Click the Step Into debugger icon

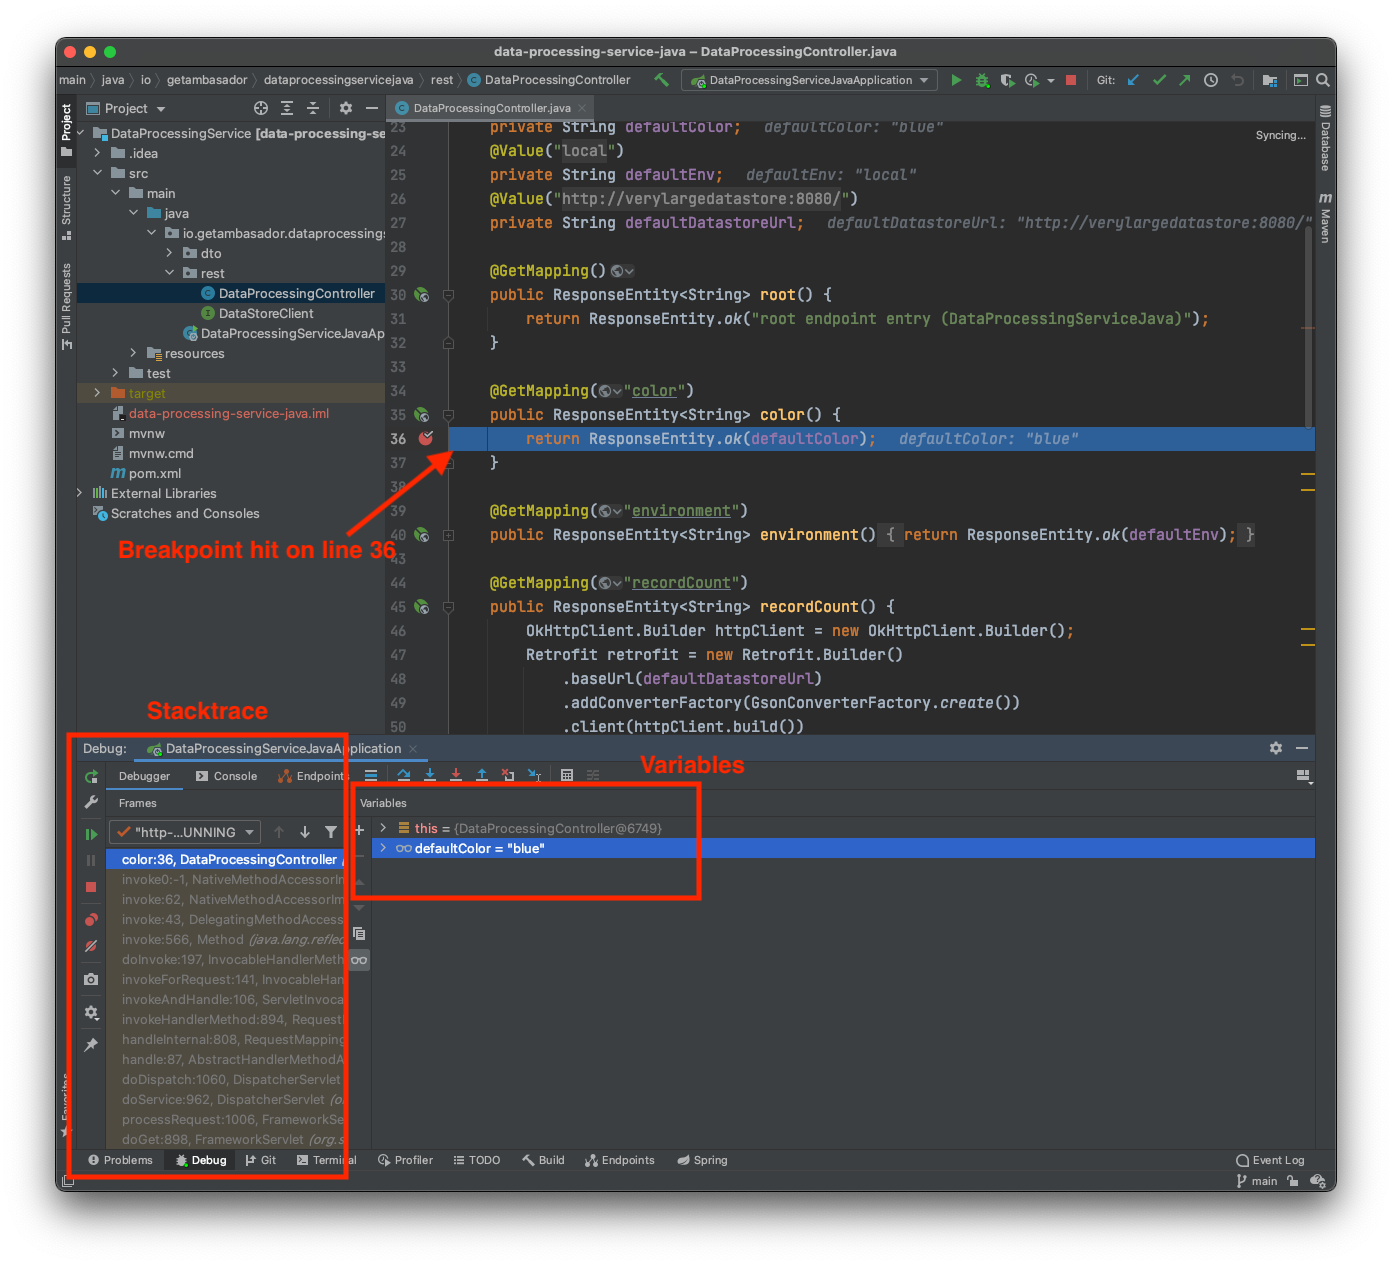430,775
